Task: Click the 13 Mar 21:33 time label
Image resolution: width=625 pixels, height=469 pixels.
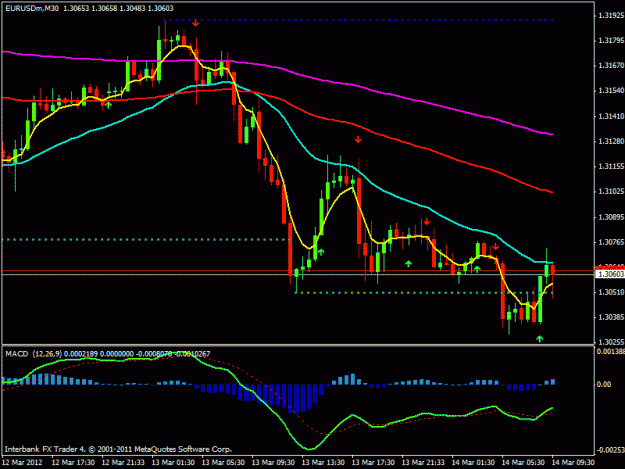Action: (x=423, y=463)
